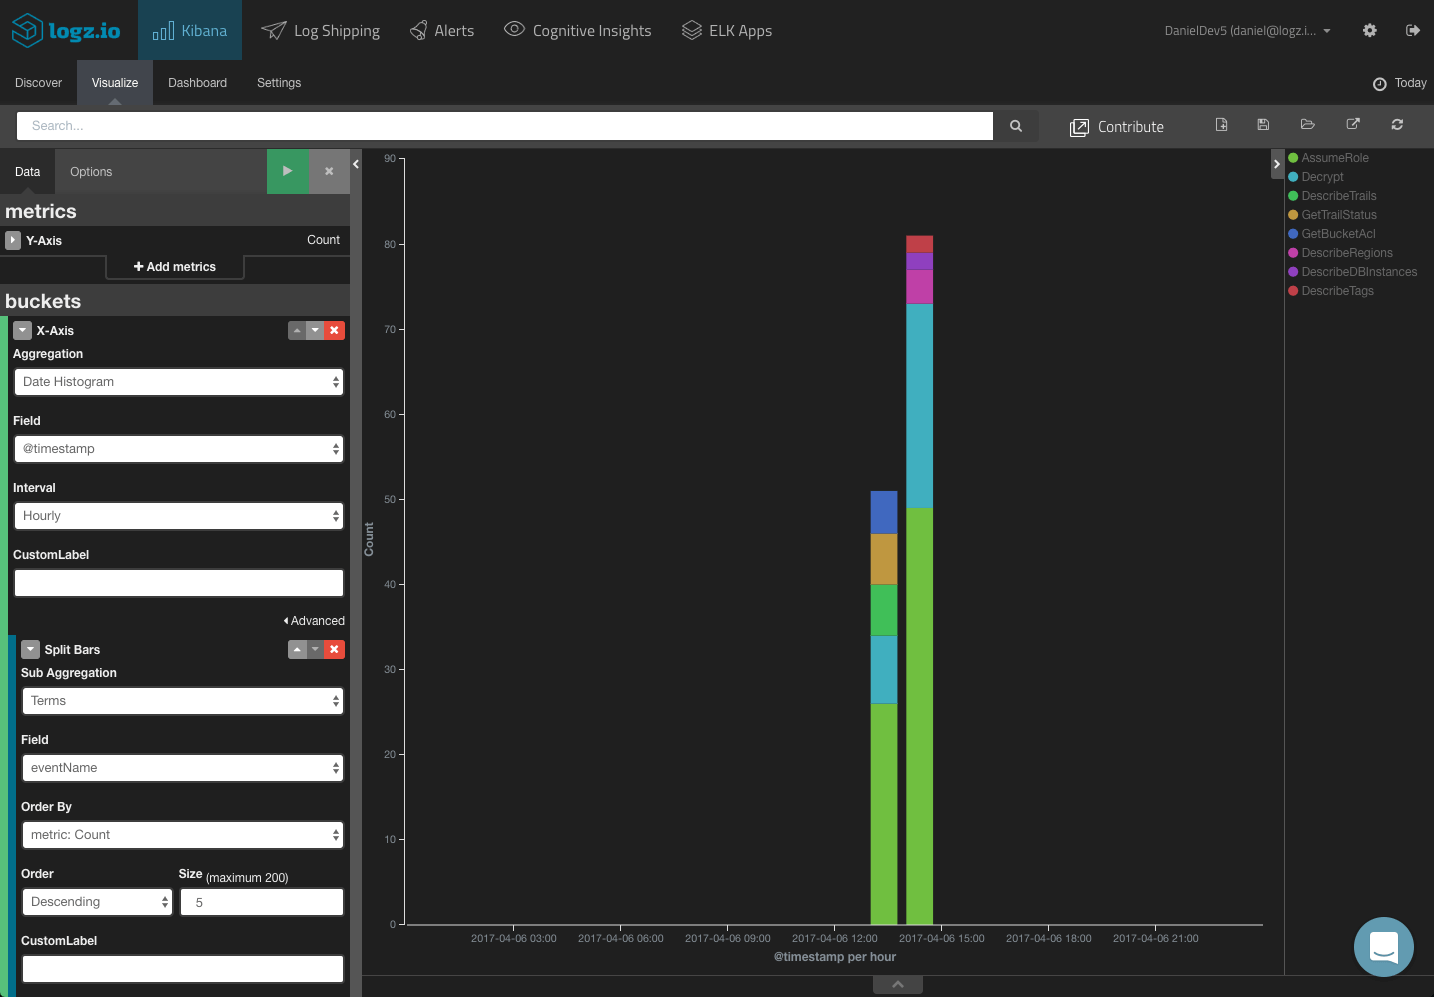
Task: Move X-Axis bucket up
Action: [297, 330]
